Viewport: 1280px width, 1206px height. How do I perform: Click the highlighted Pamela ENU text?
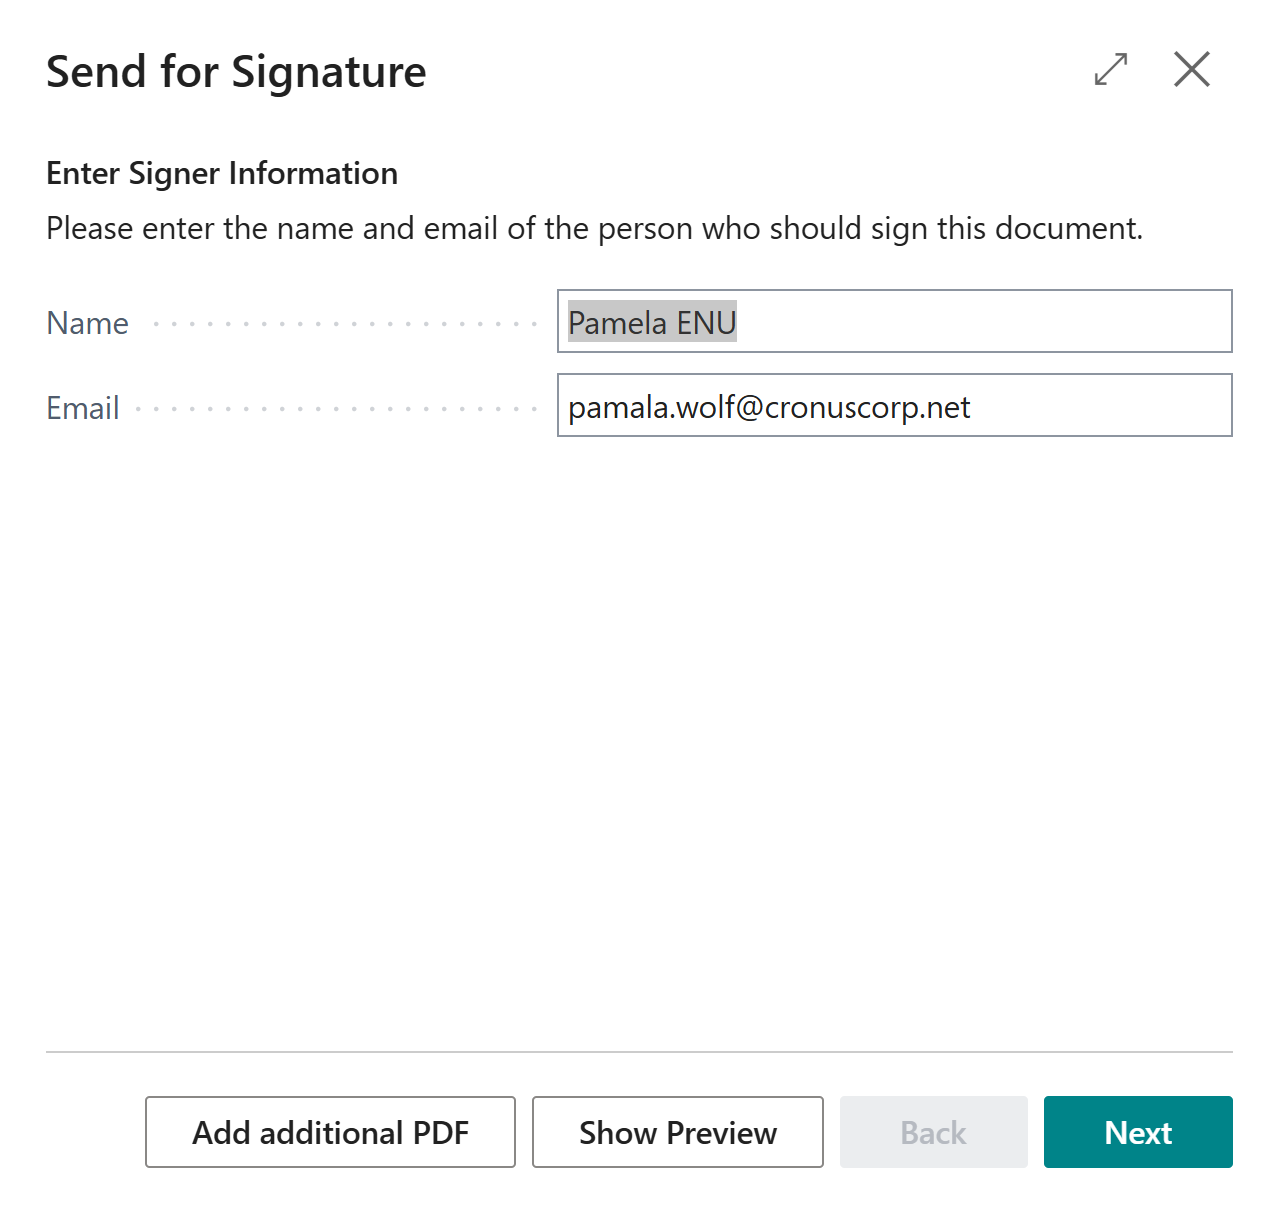(652, 322)
